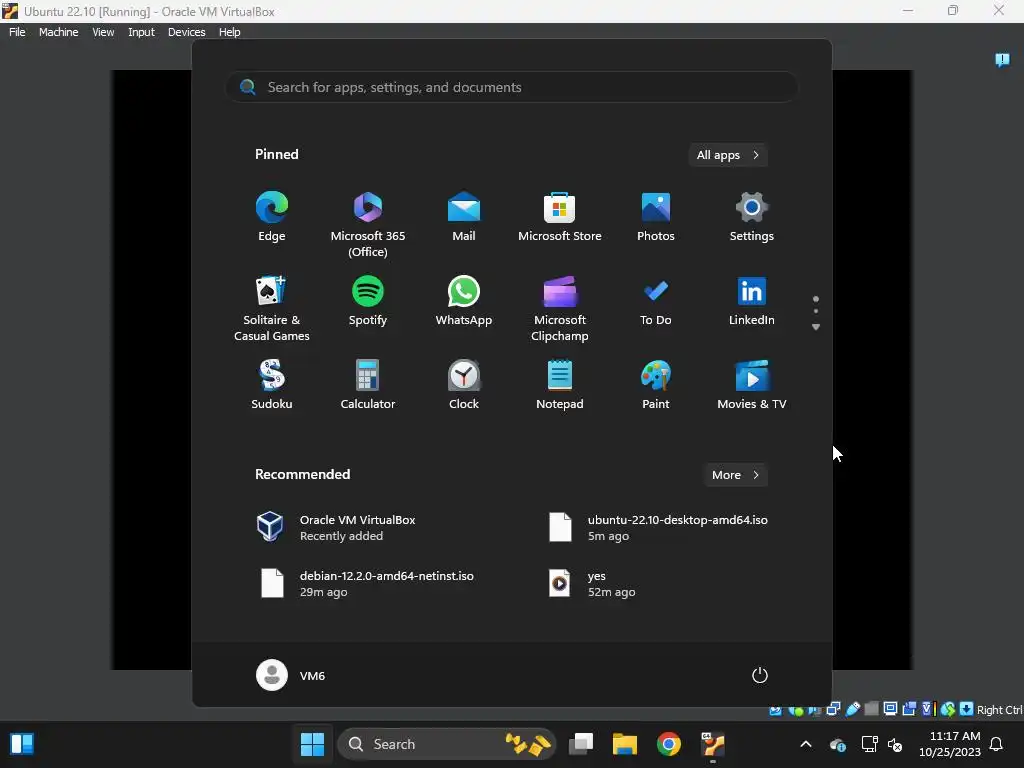Go to next pinned apps page arrow
Viewport: 1024px width, 768px height.
tap(816, 327)
